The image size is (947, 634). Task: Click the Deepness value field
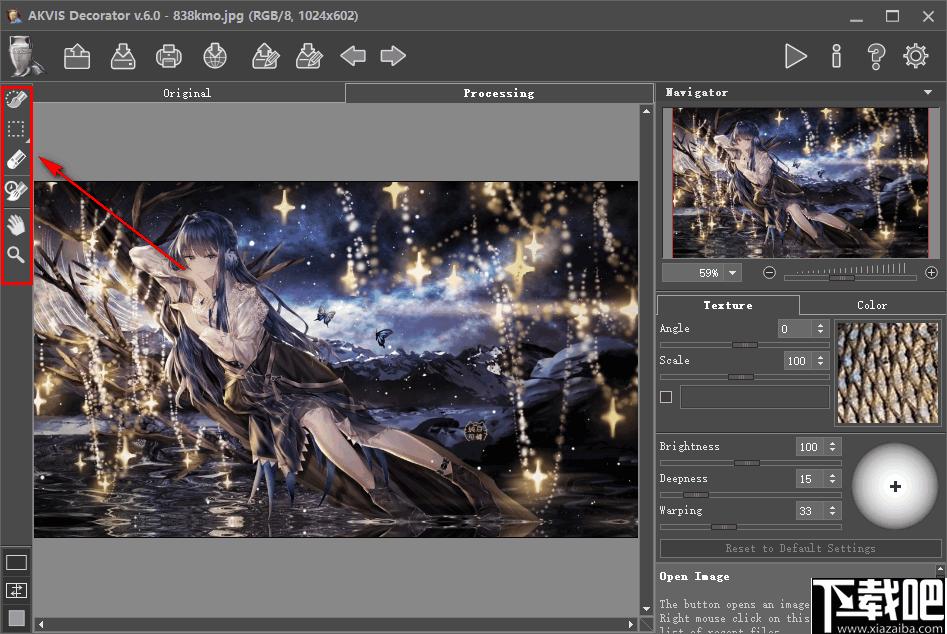tap(810, 479)
